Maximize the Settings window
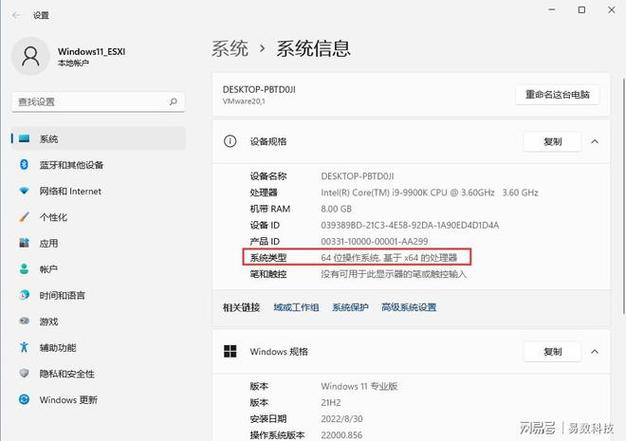Screen dimensions: 626x441 [x=582, y=10]
